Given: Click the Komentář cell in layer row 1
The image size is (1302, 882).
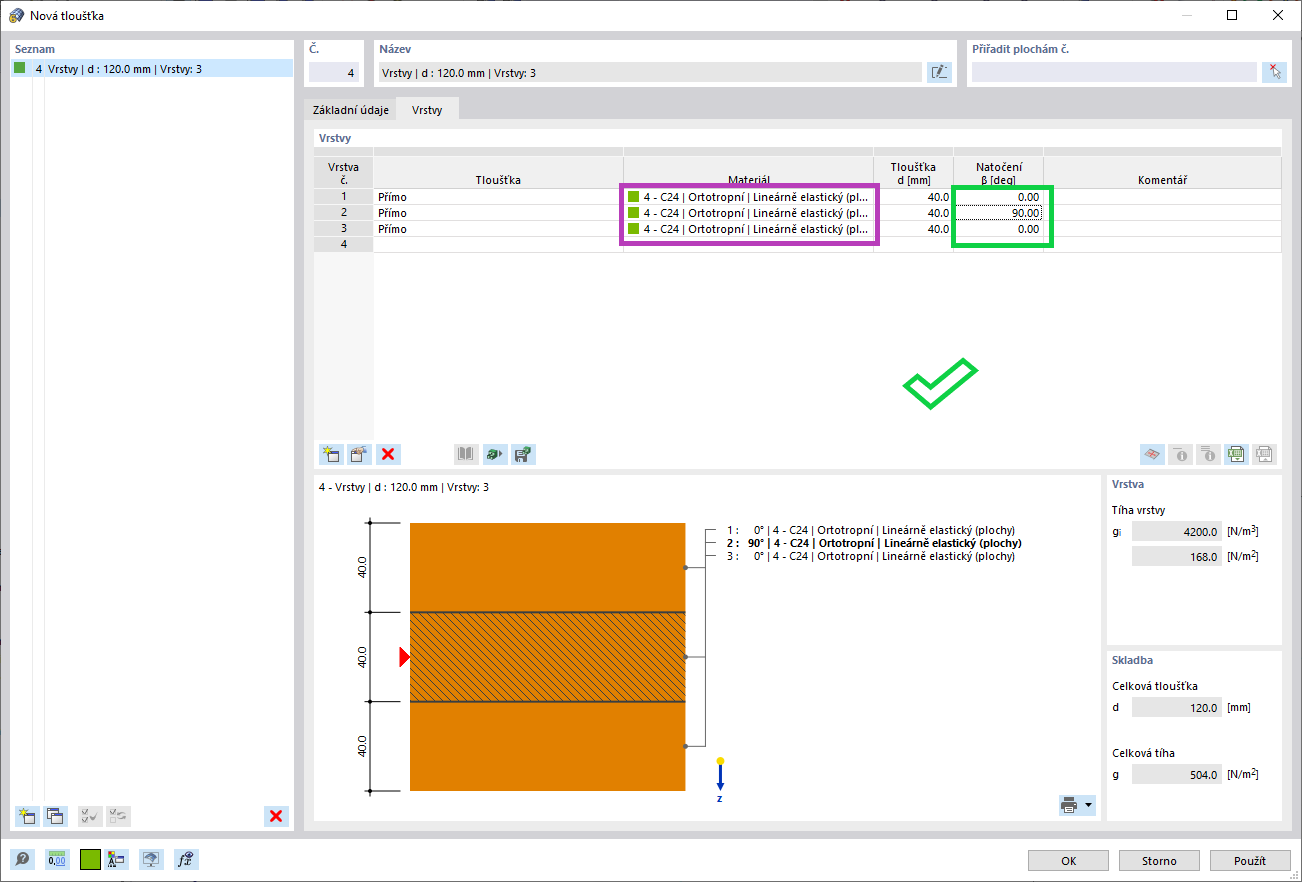Looking at the screenshot, I should pos(1162,197).
